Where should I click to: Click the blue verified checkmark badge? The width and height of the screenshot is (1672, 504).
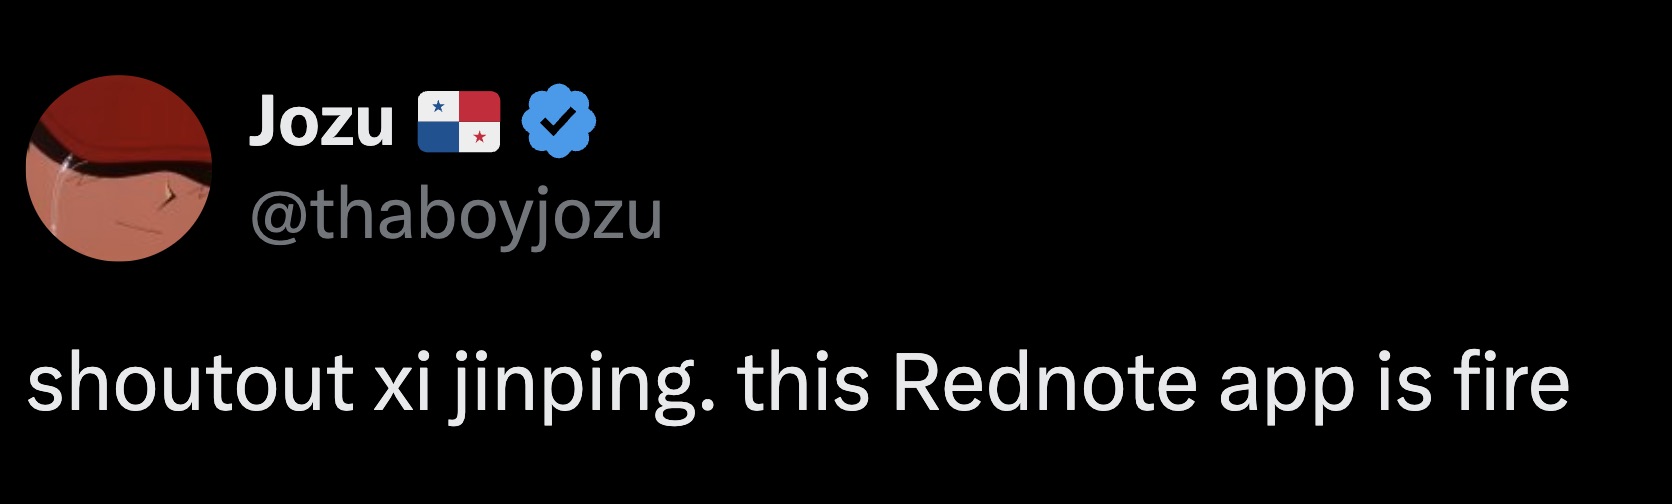coord(560,120)
